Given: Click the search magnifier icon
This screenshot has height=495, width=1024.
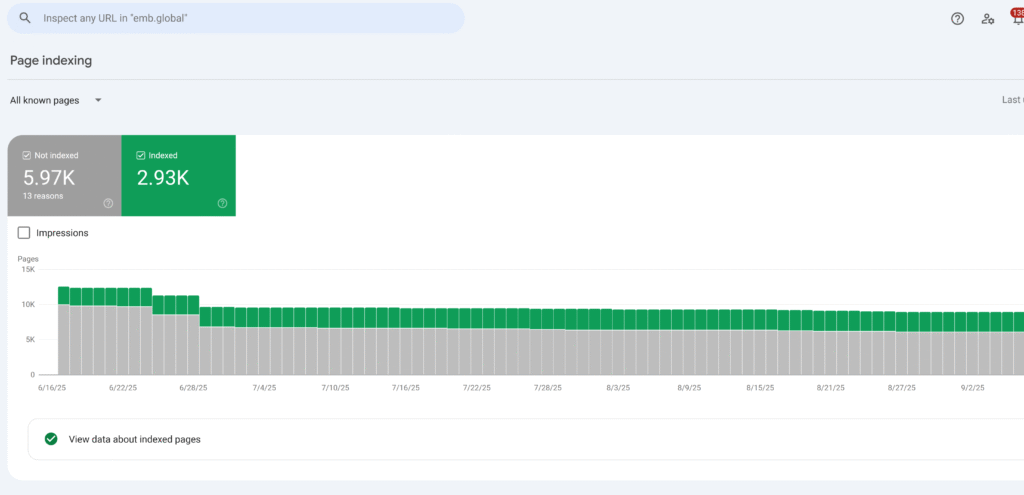Looking at the screenshot, I should 25,18.
